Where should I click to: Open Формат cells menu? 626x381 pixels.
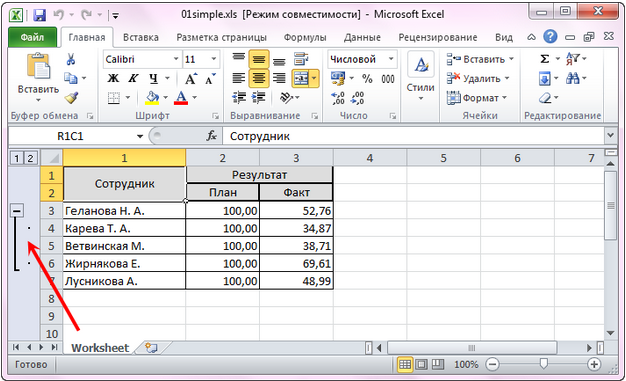(x=477, y=97)
